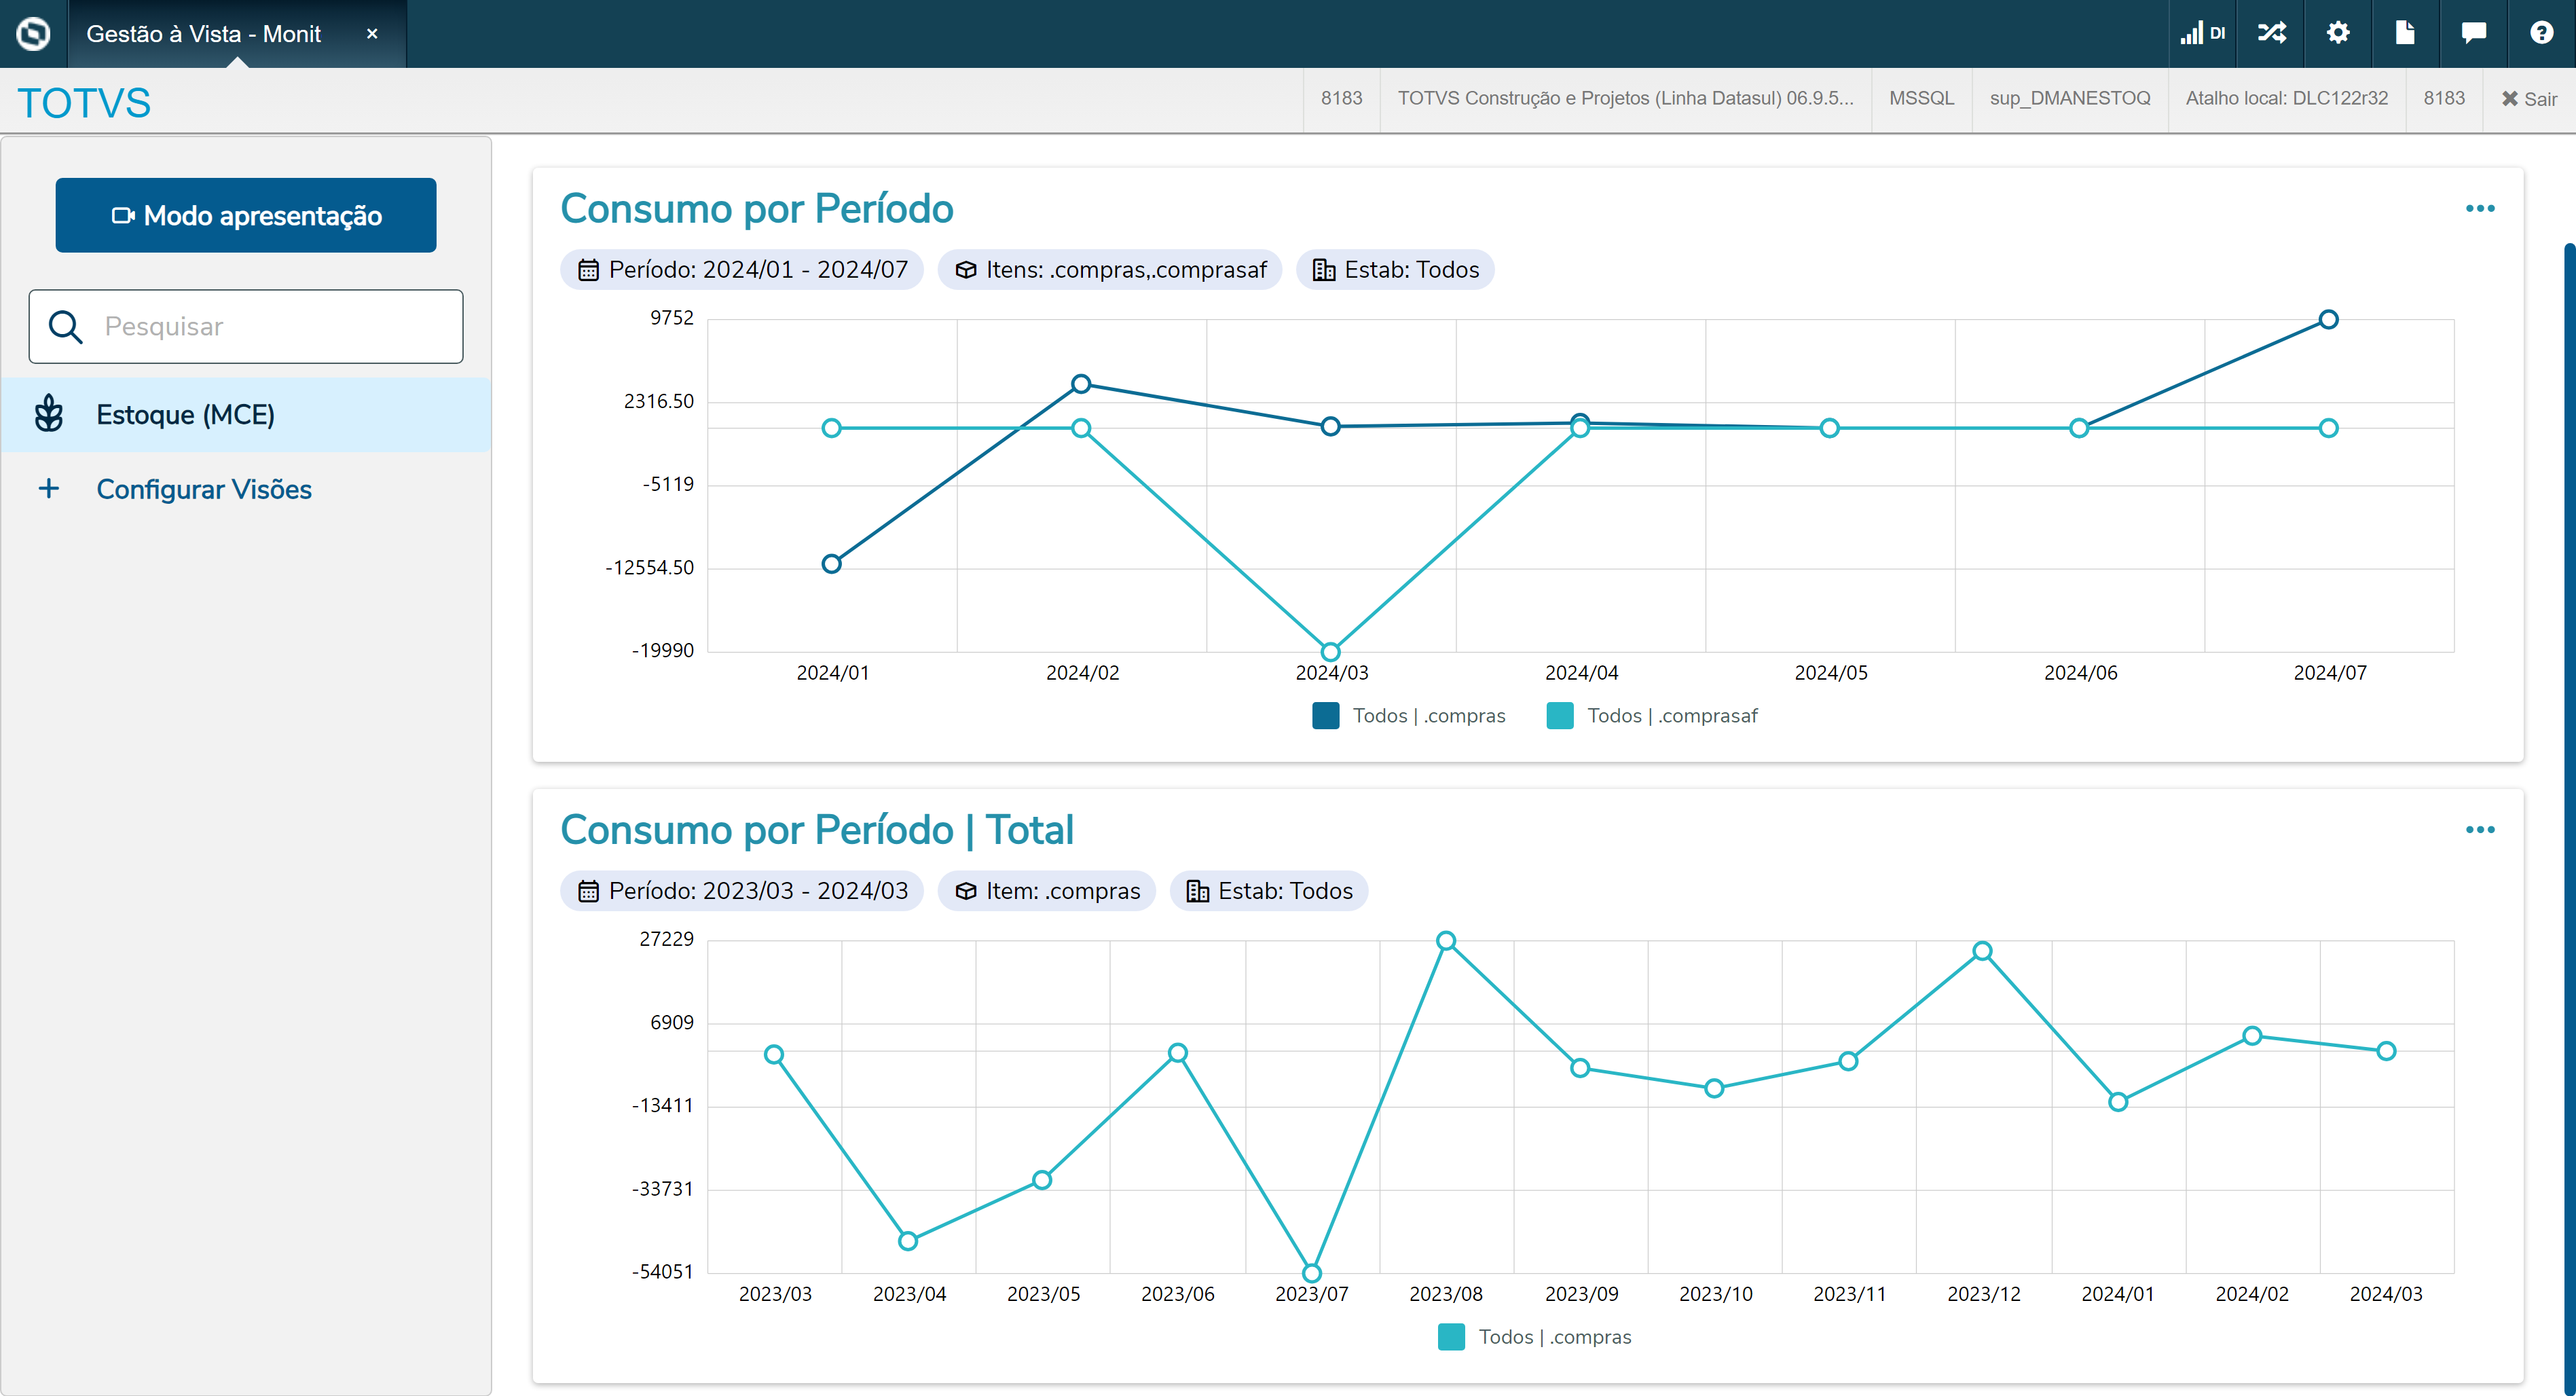
Task: Click the 2024/07 peak data point
Action: (2328, 320)
